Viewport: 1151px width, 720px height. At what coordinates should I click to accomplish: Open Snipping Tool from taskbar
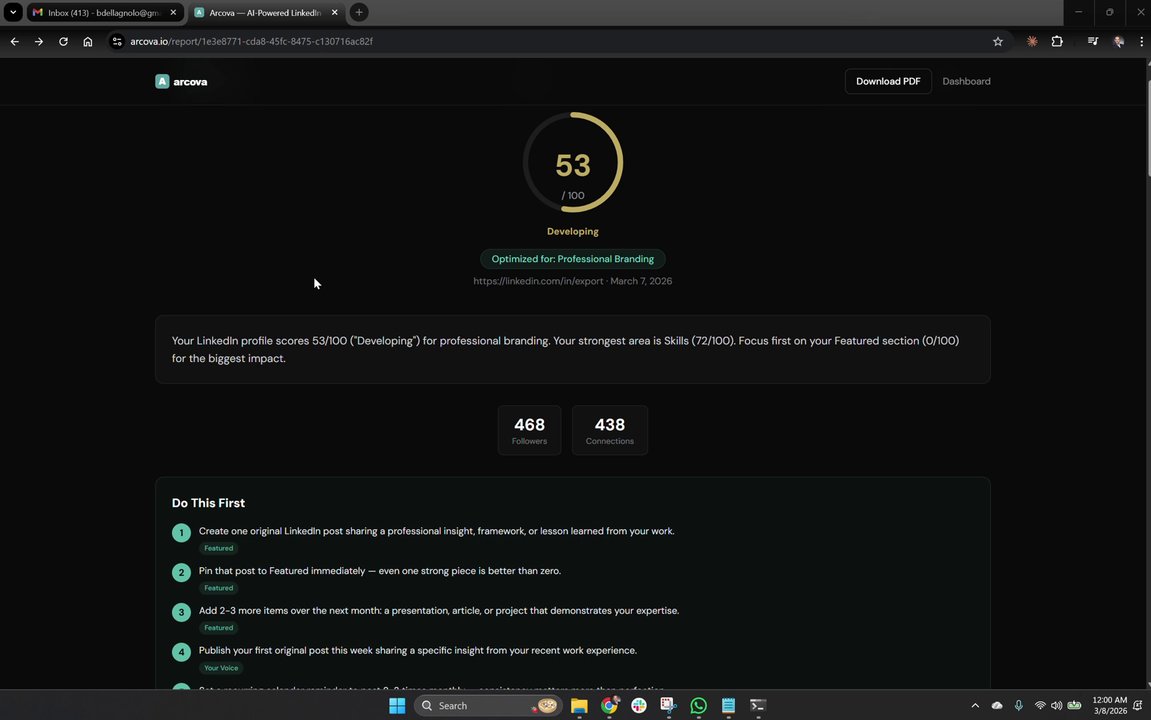click(668, 705)
